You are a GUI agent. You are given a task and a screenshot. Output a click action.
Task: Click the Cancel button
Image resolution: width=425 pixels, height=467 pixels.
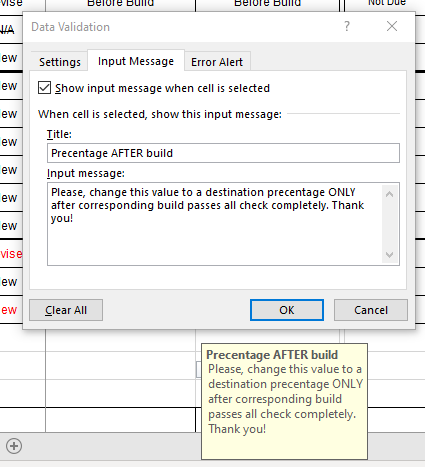(371, 310)
